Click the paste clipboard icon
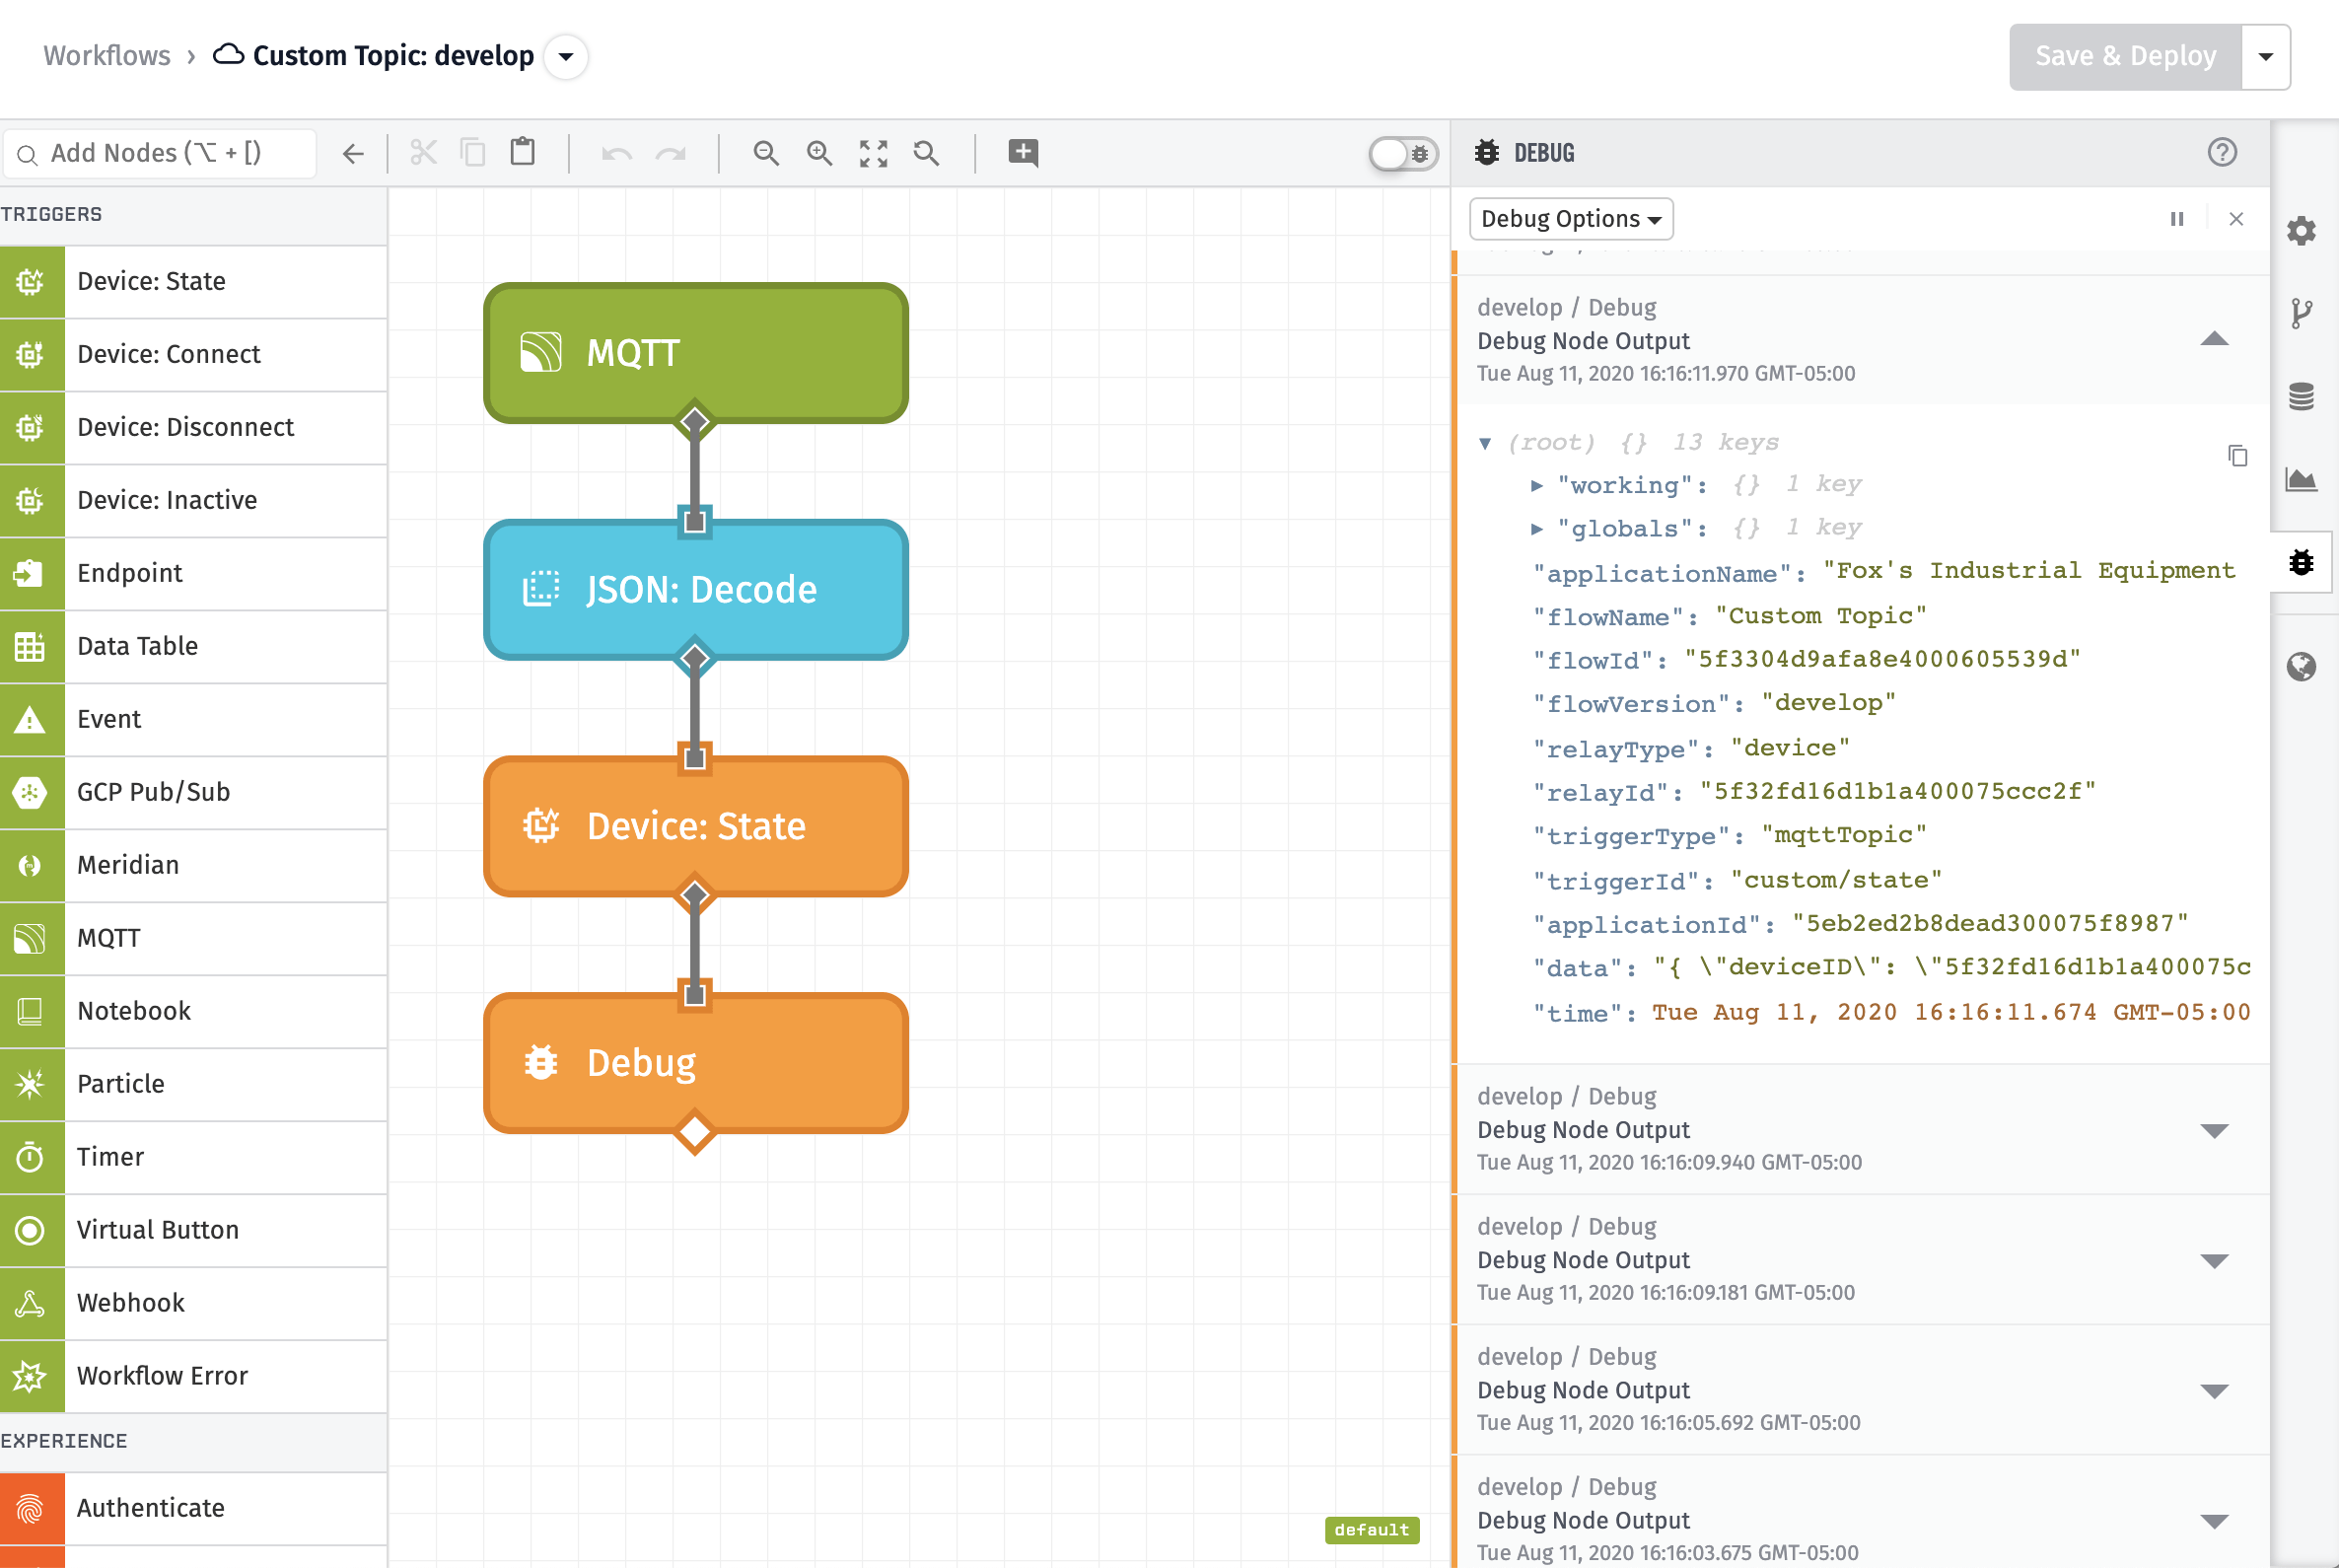 coord(523,152)
